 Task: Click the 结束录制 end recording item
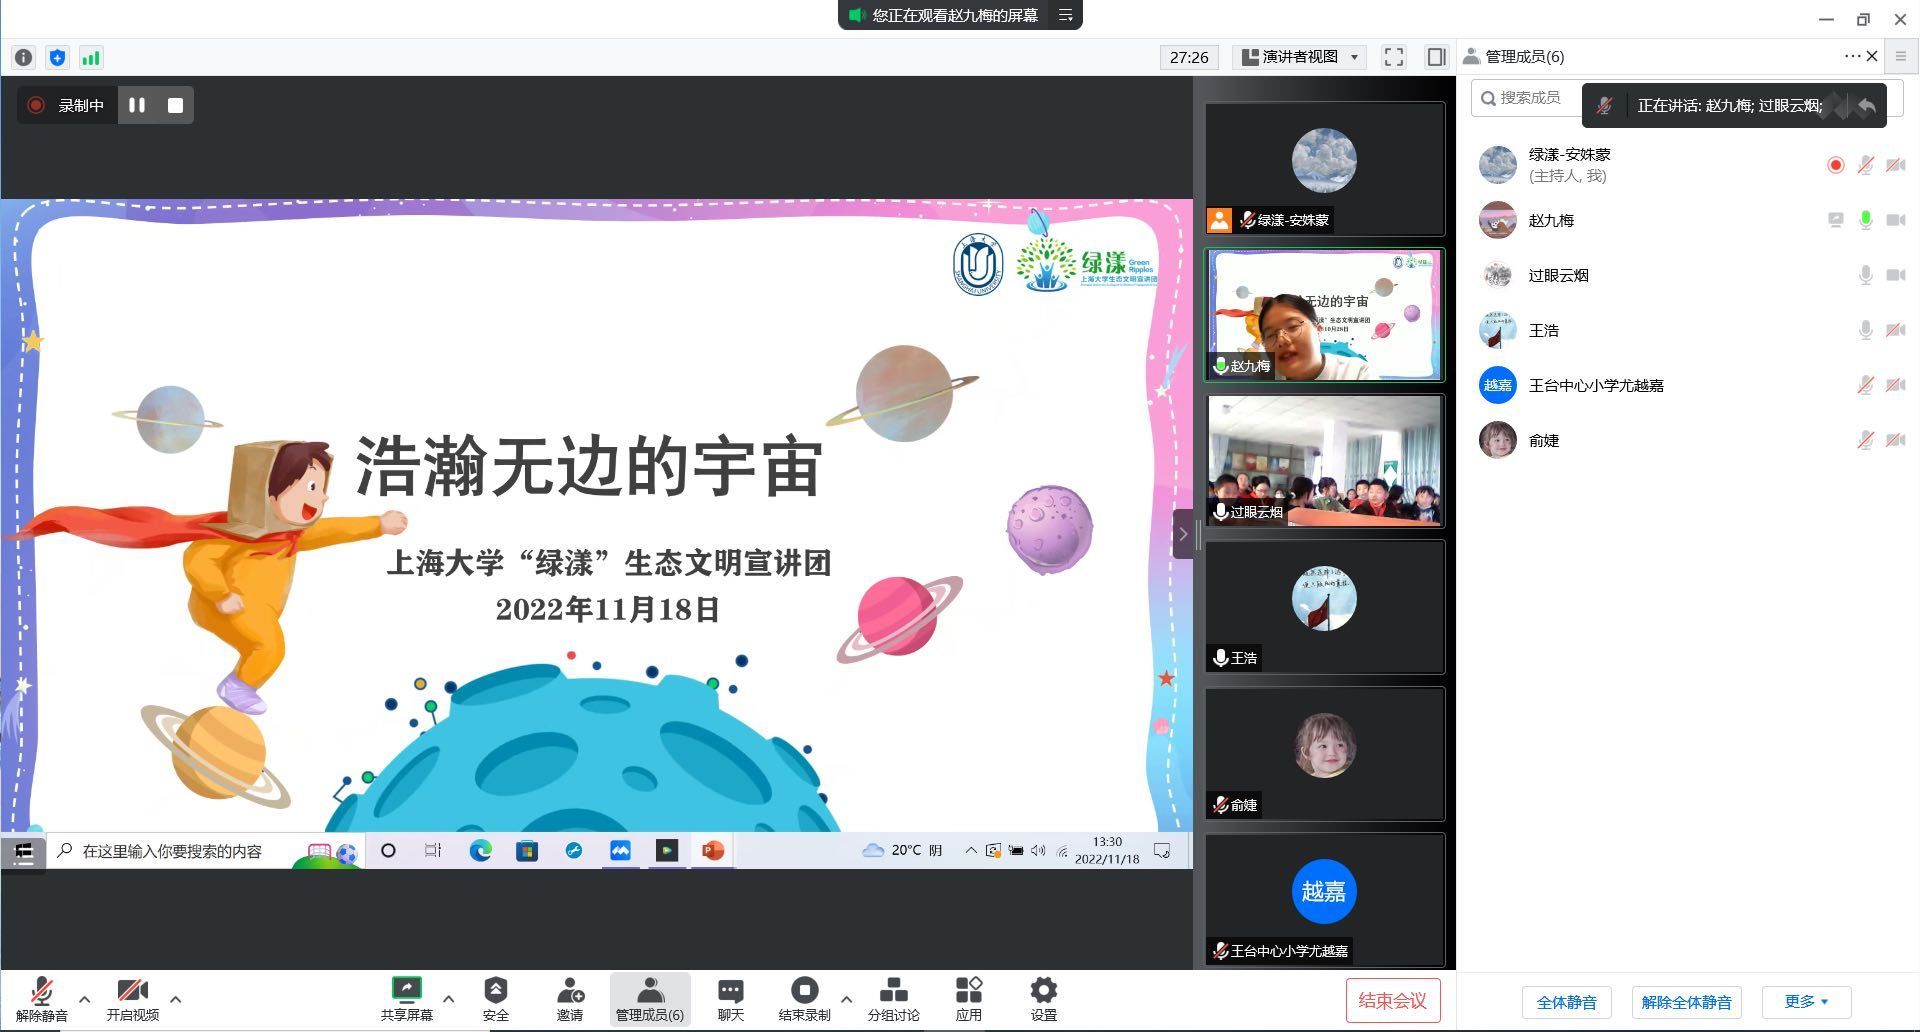pyautogui.click(x=804, y=991)
